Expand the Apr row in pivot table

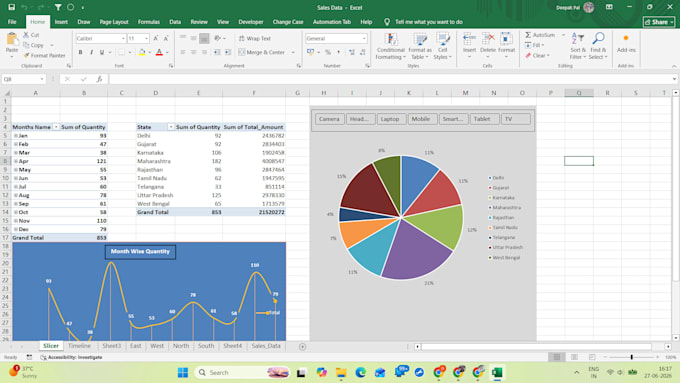tap(16, 161)
